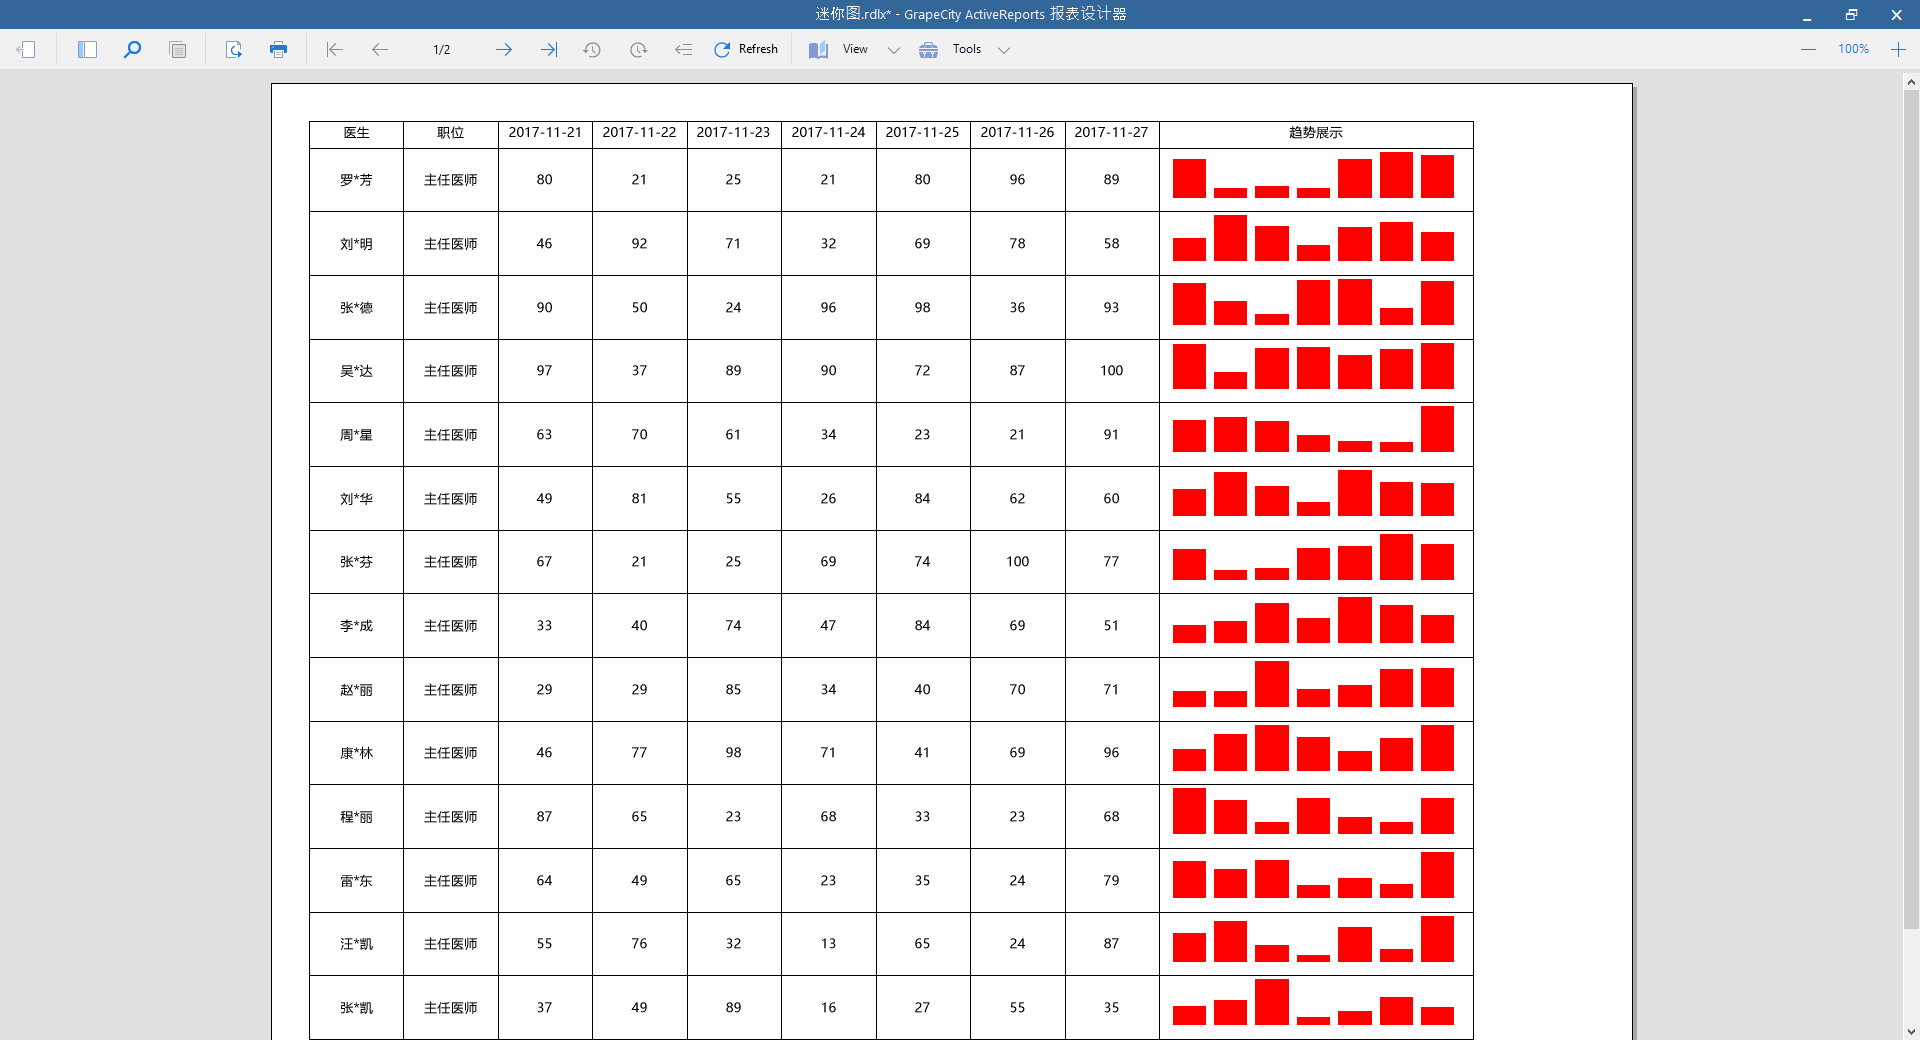
Task: Open the View menu label
Action: [x=855, y=49]
